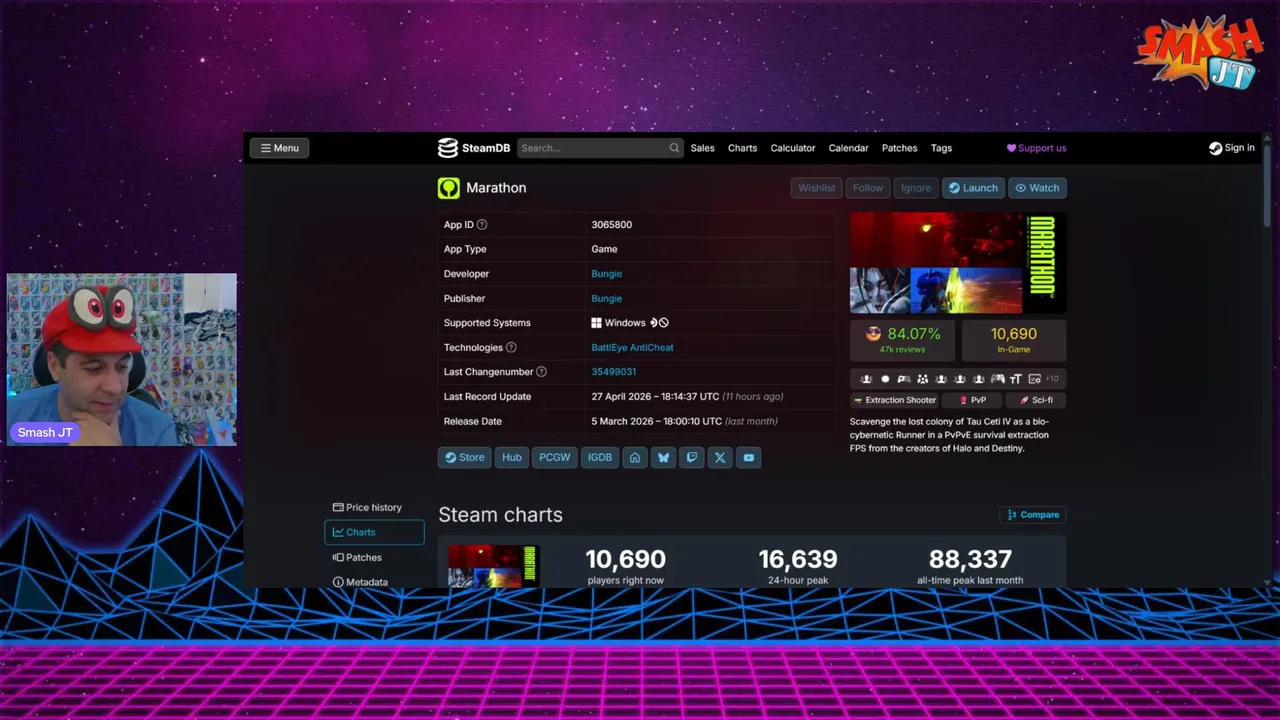
Task: Click the App ID help icon
Action: (482, 225)
